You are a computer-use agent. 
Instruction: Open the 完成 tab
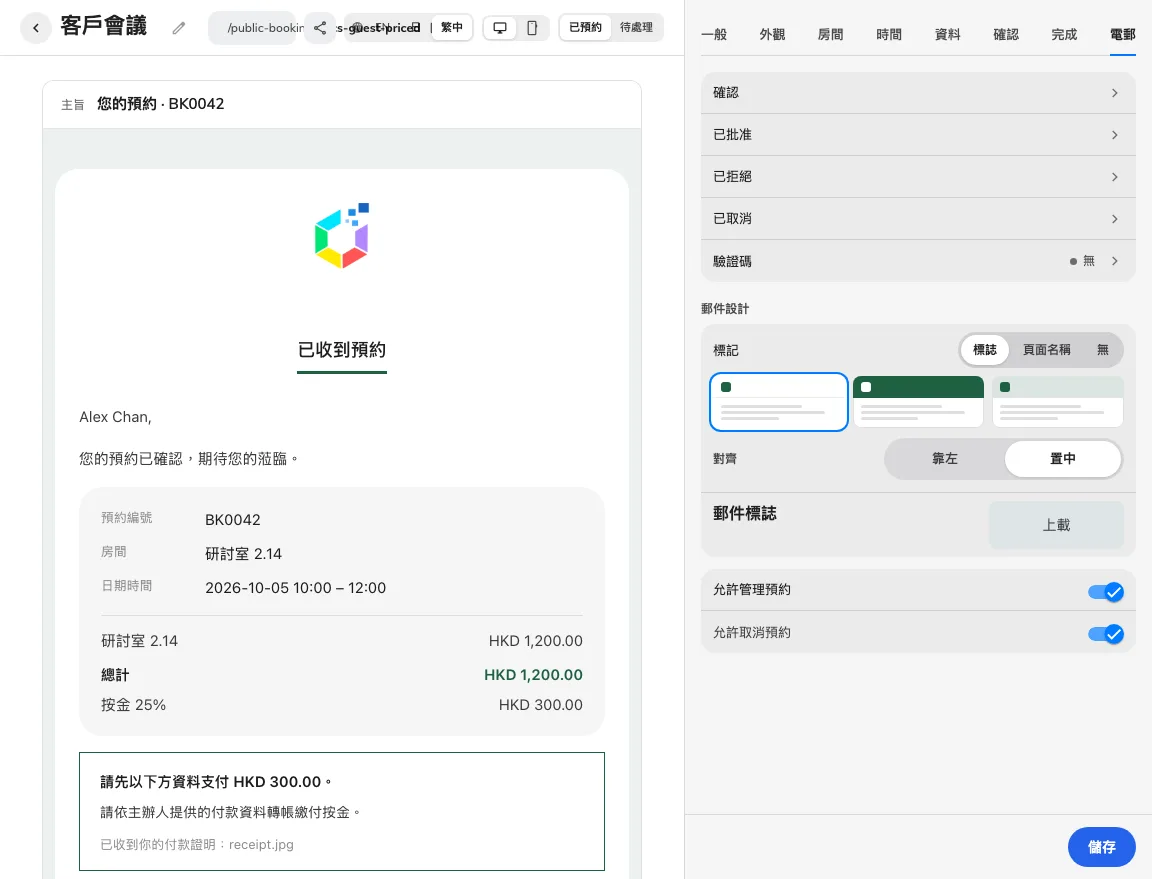[1064, 34]
